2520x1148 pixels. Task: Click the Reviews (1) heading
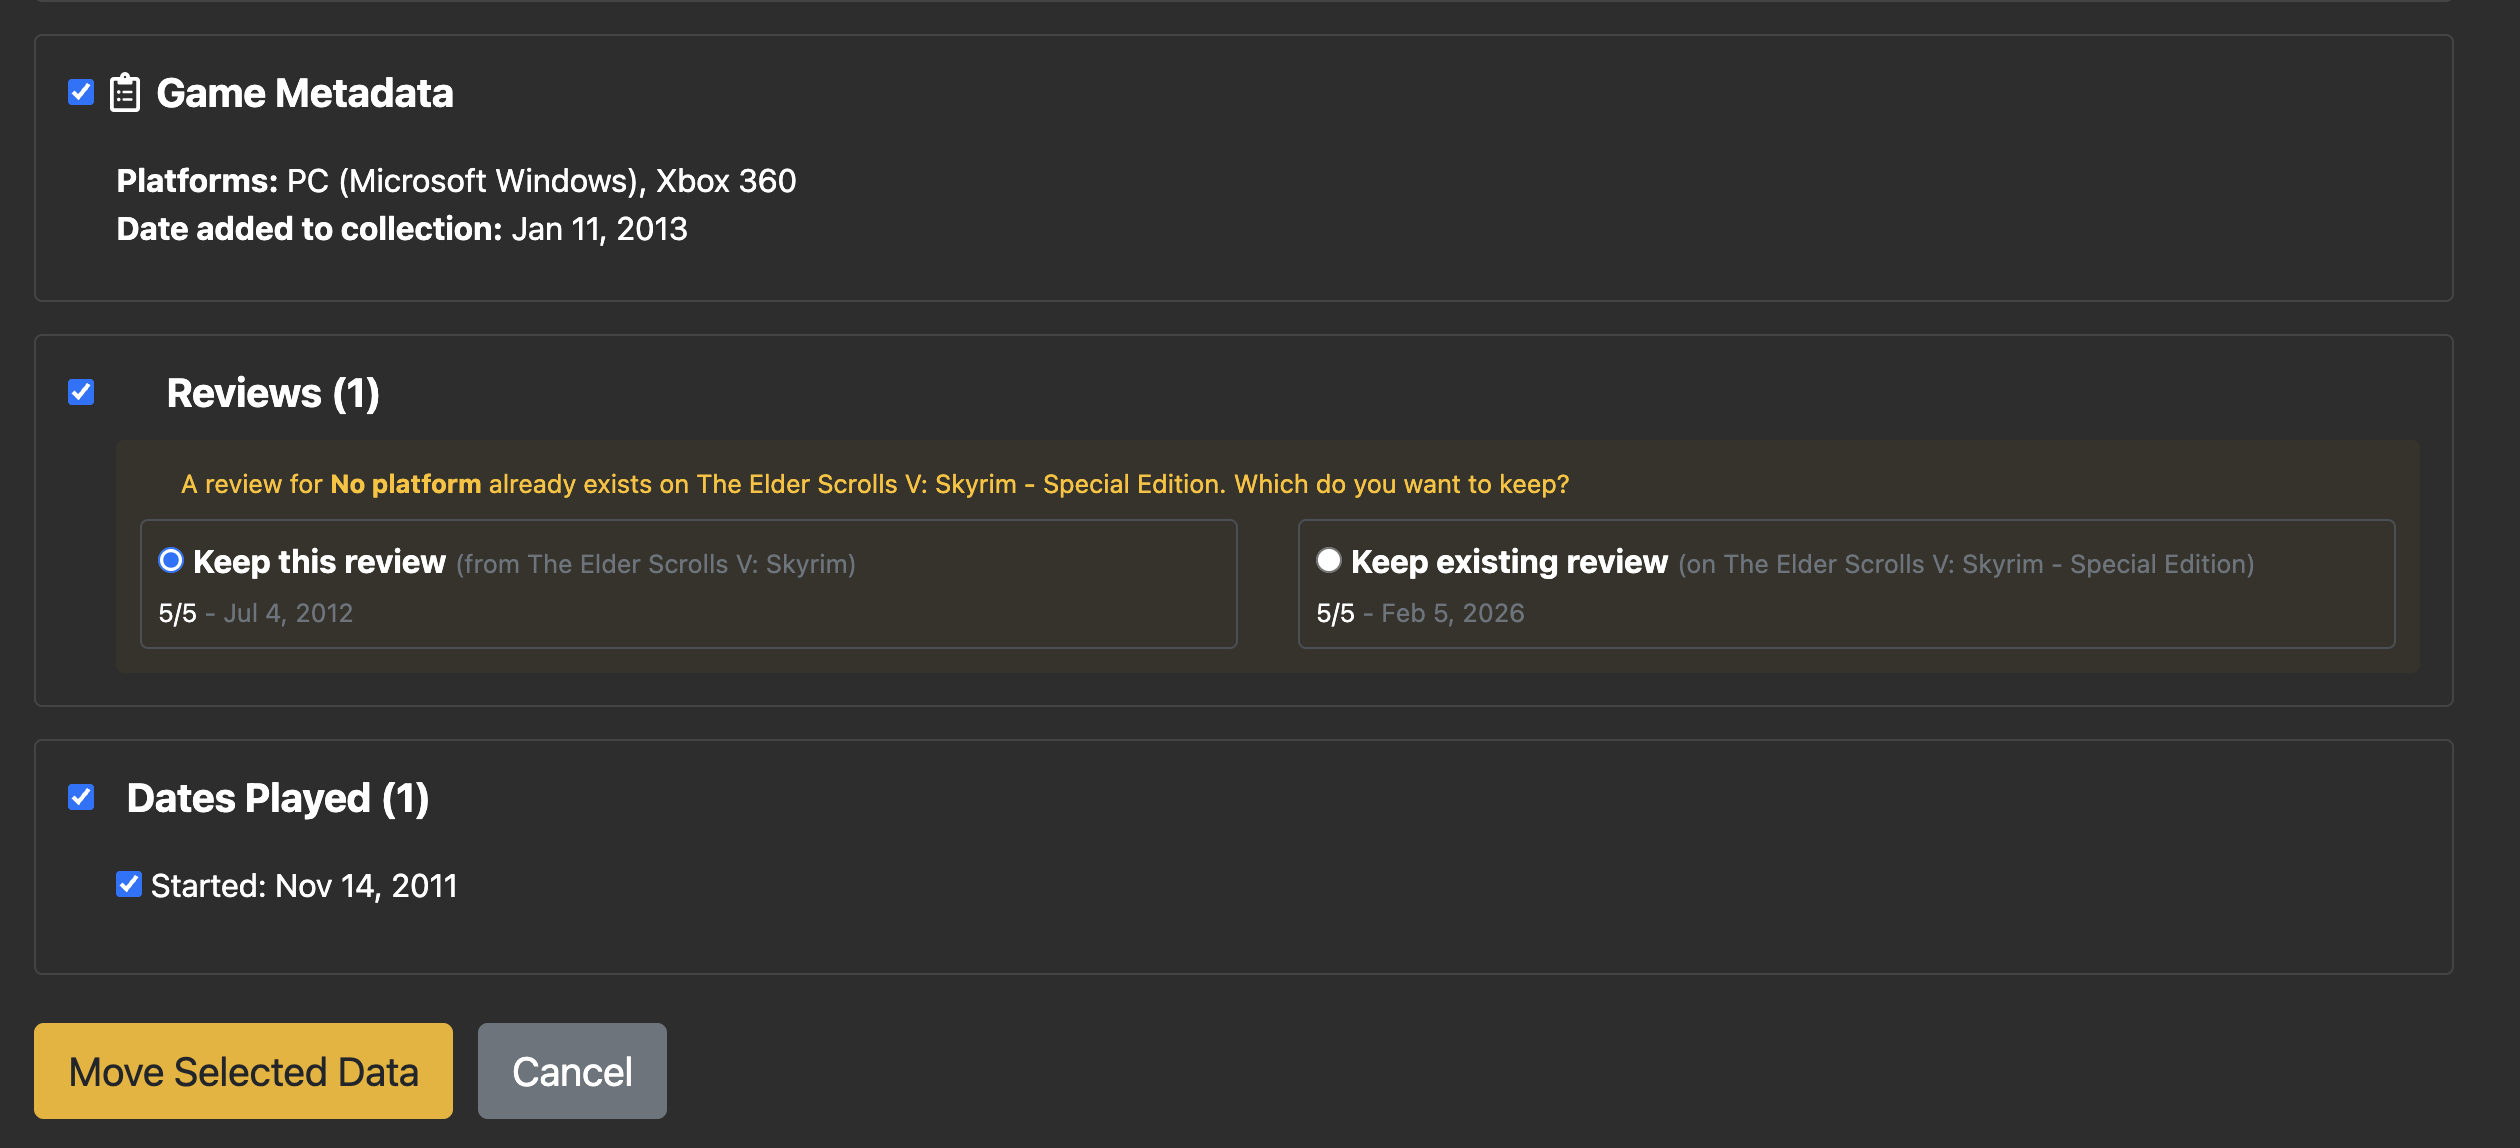coord(273,393)
